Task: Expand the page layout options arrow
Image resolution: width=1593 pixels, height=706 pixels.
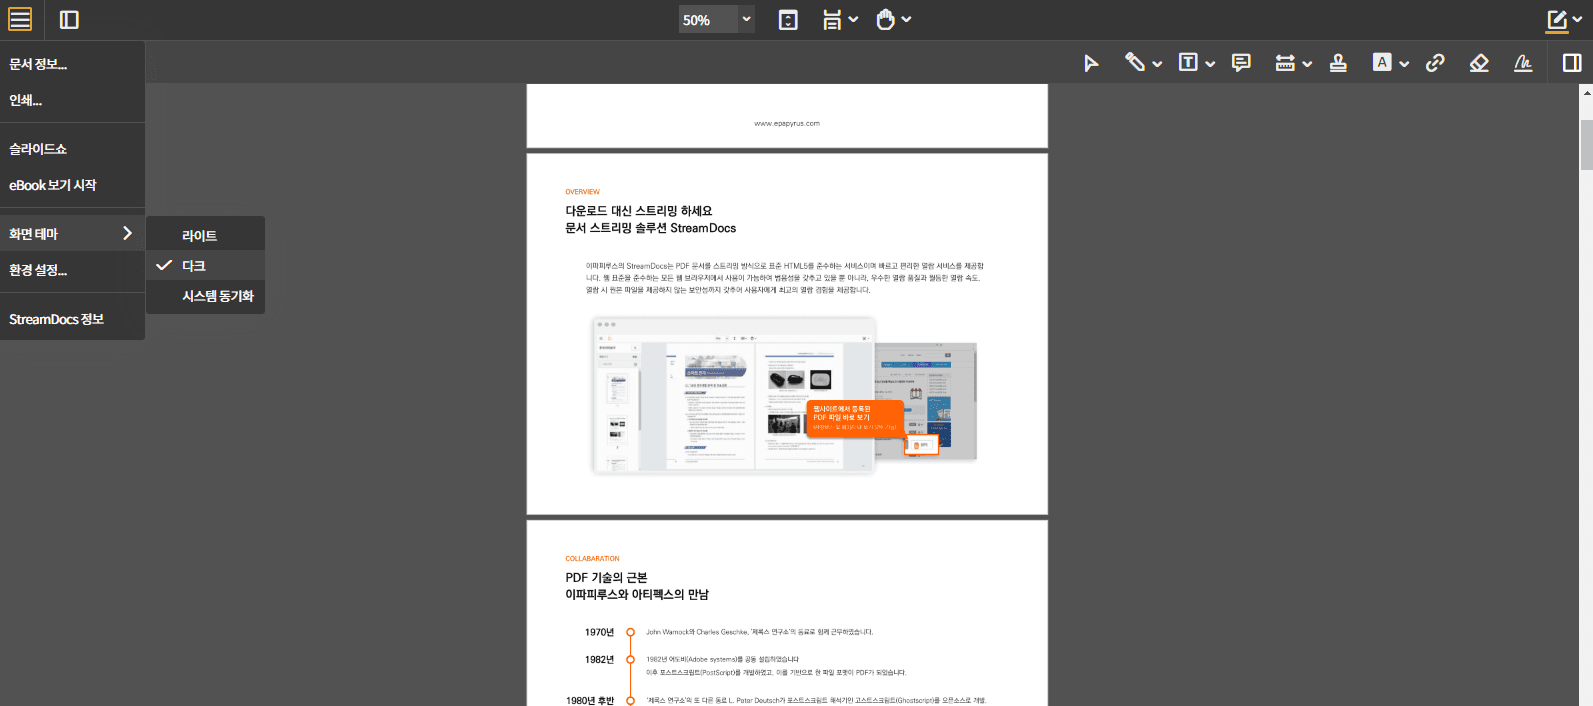Action: point(853,19)
